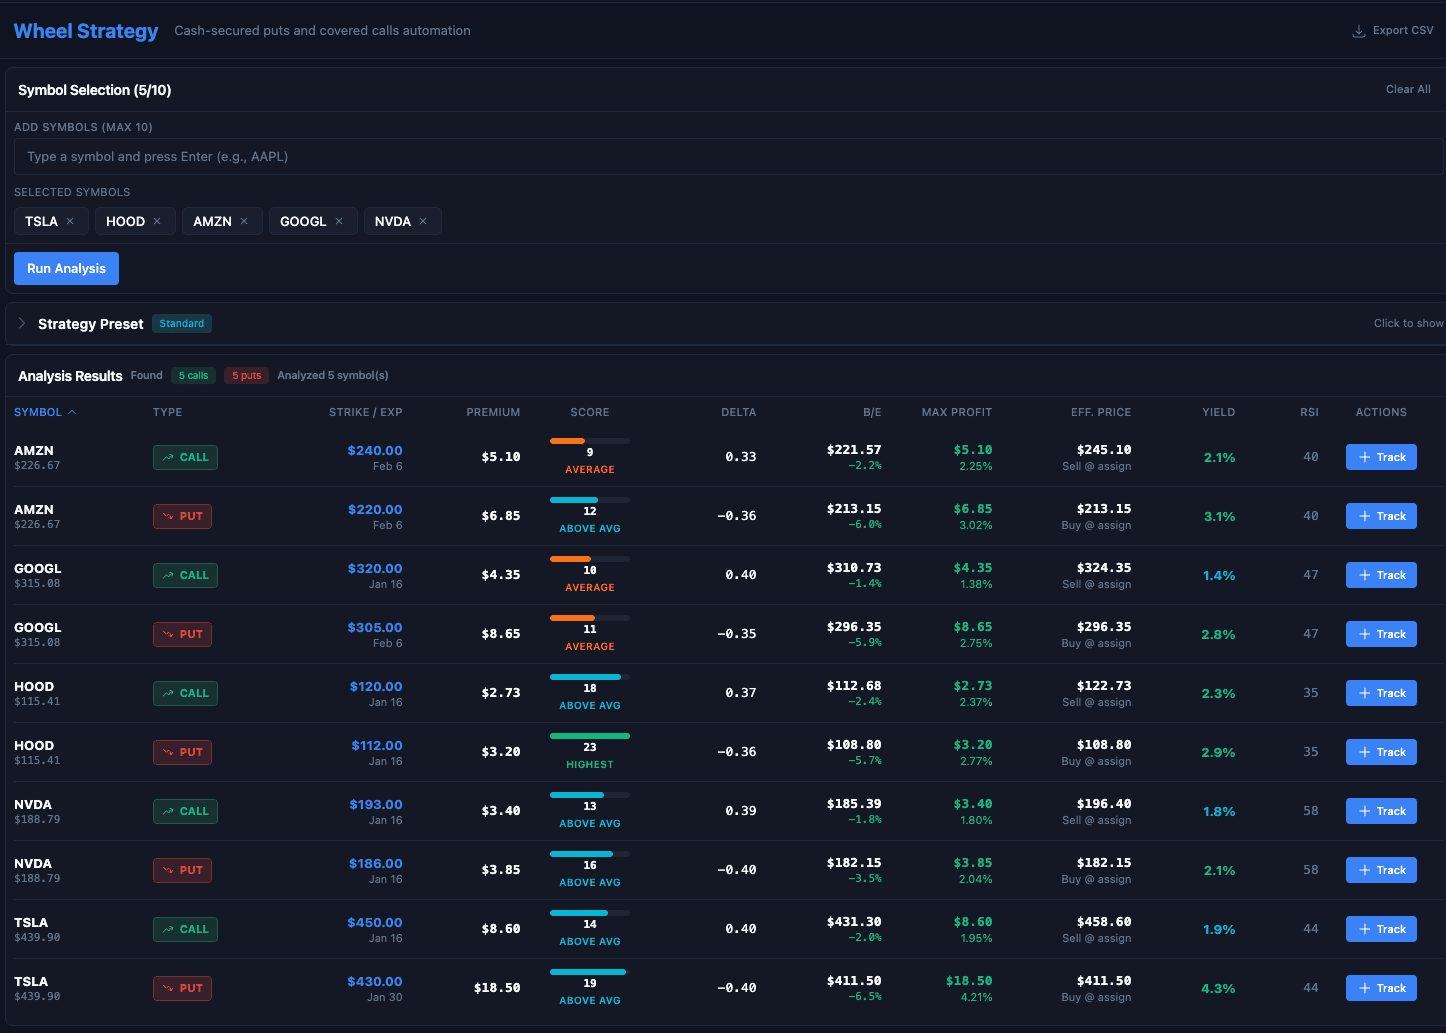Track the TSLA $450.00 call
This screenshot has width=1446, height=1033.
coord(1381,929)
